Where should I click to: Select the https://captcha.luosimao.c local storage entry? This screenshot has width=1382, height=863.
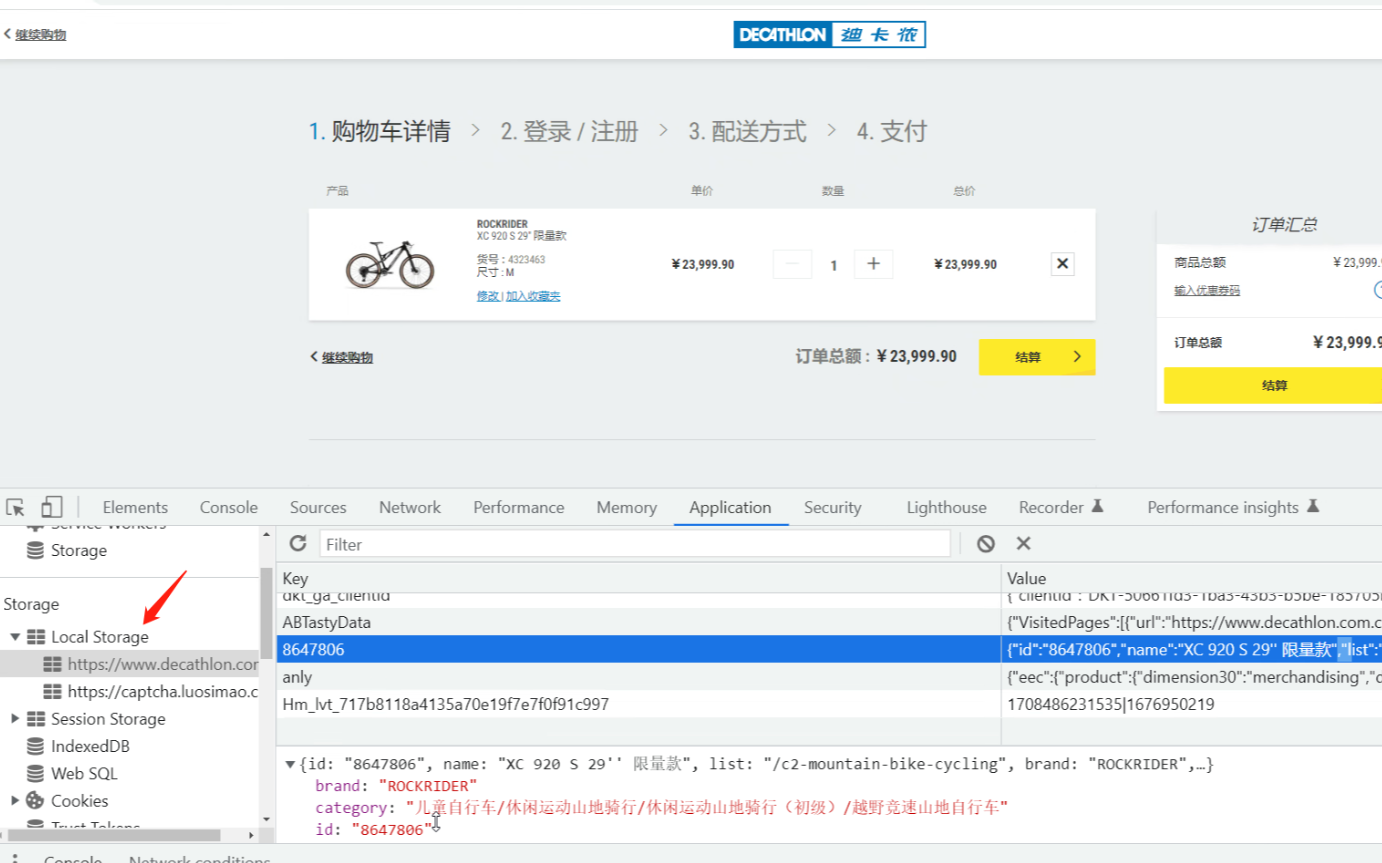click(x=150, y=691)
